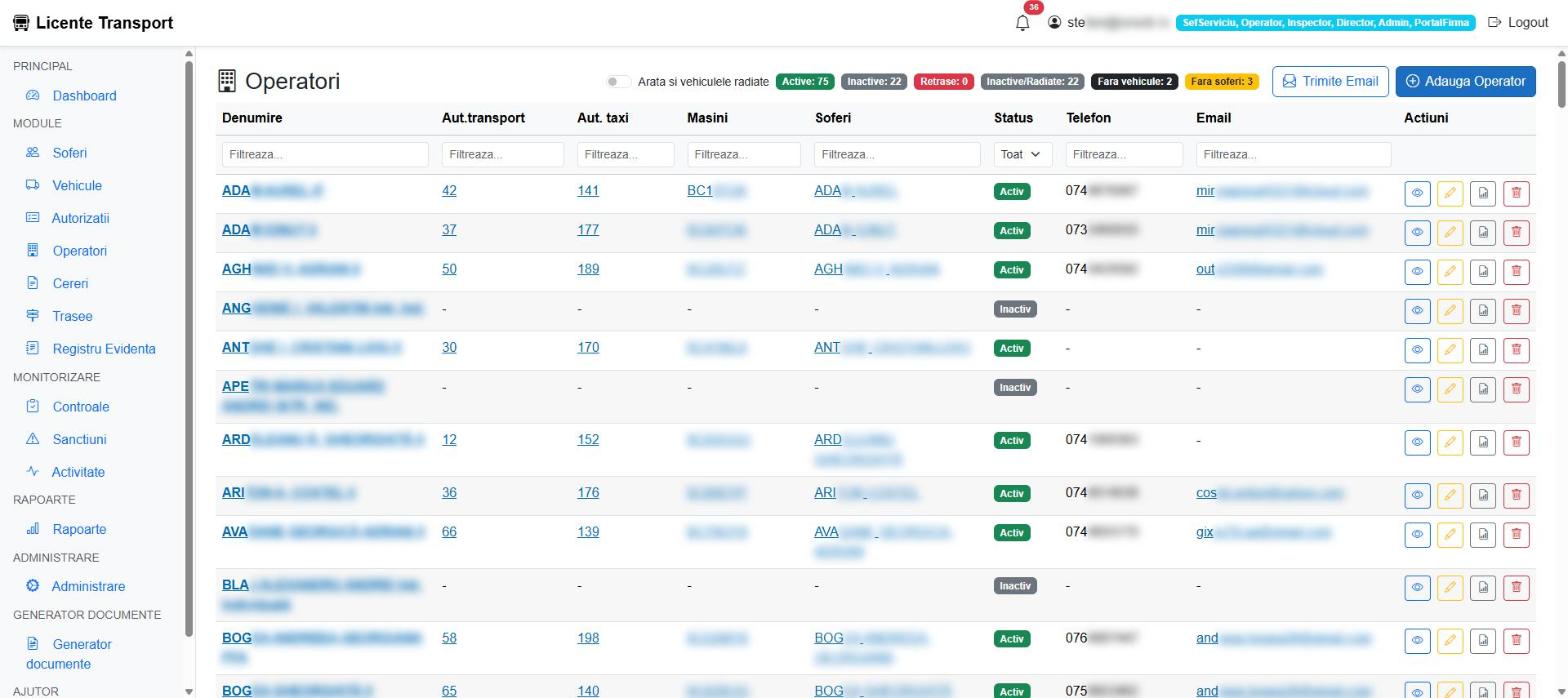1568x698 pixels.
Task: Click the Trimite Email button
Action: coord(1329,82)
